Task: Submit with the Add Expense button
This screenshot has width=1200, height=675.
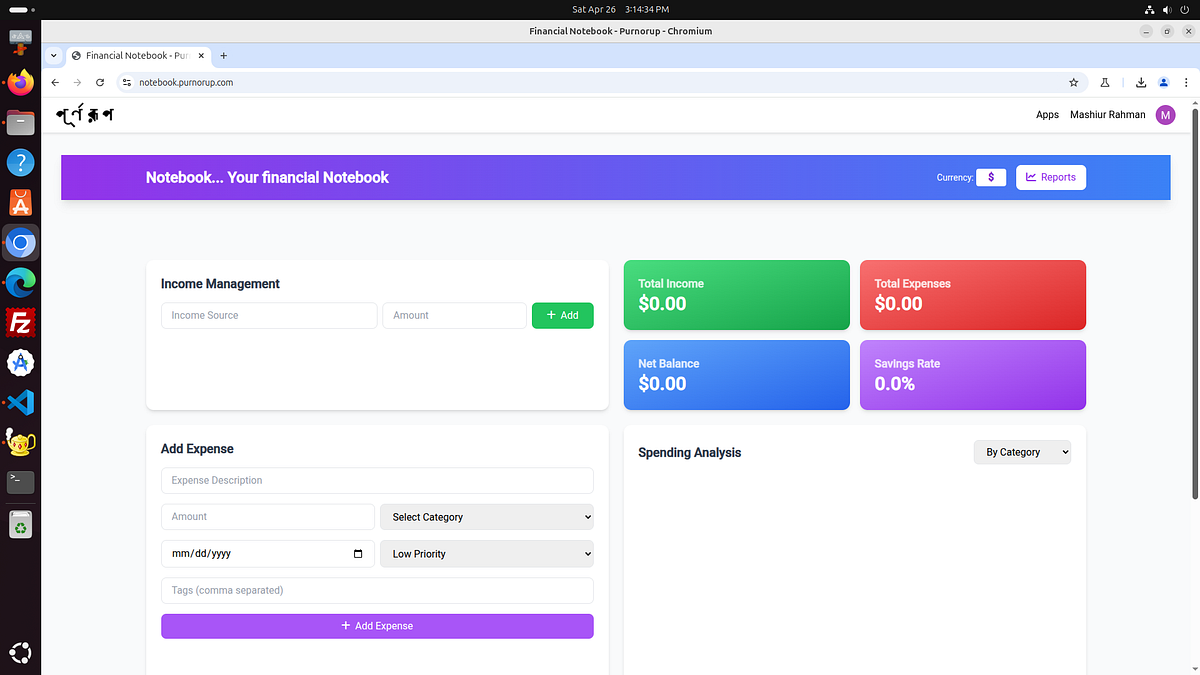Action: 377,626
